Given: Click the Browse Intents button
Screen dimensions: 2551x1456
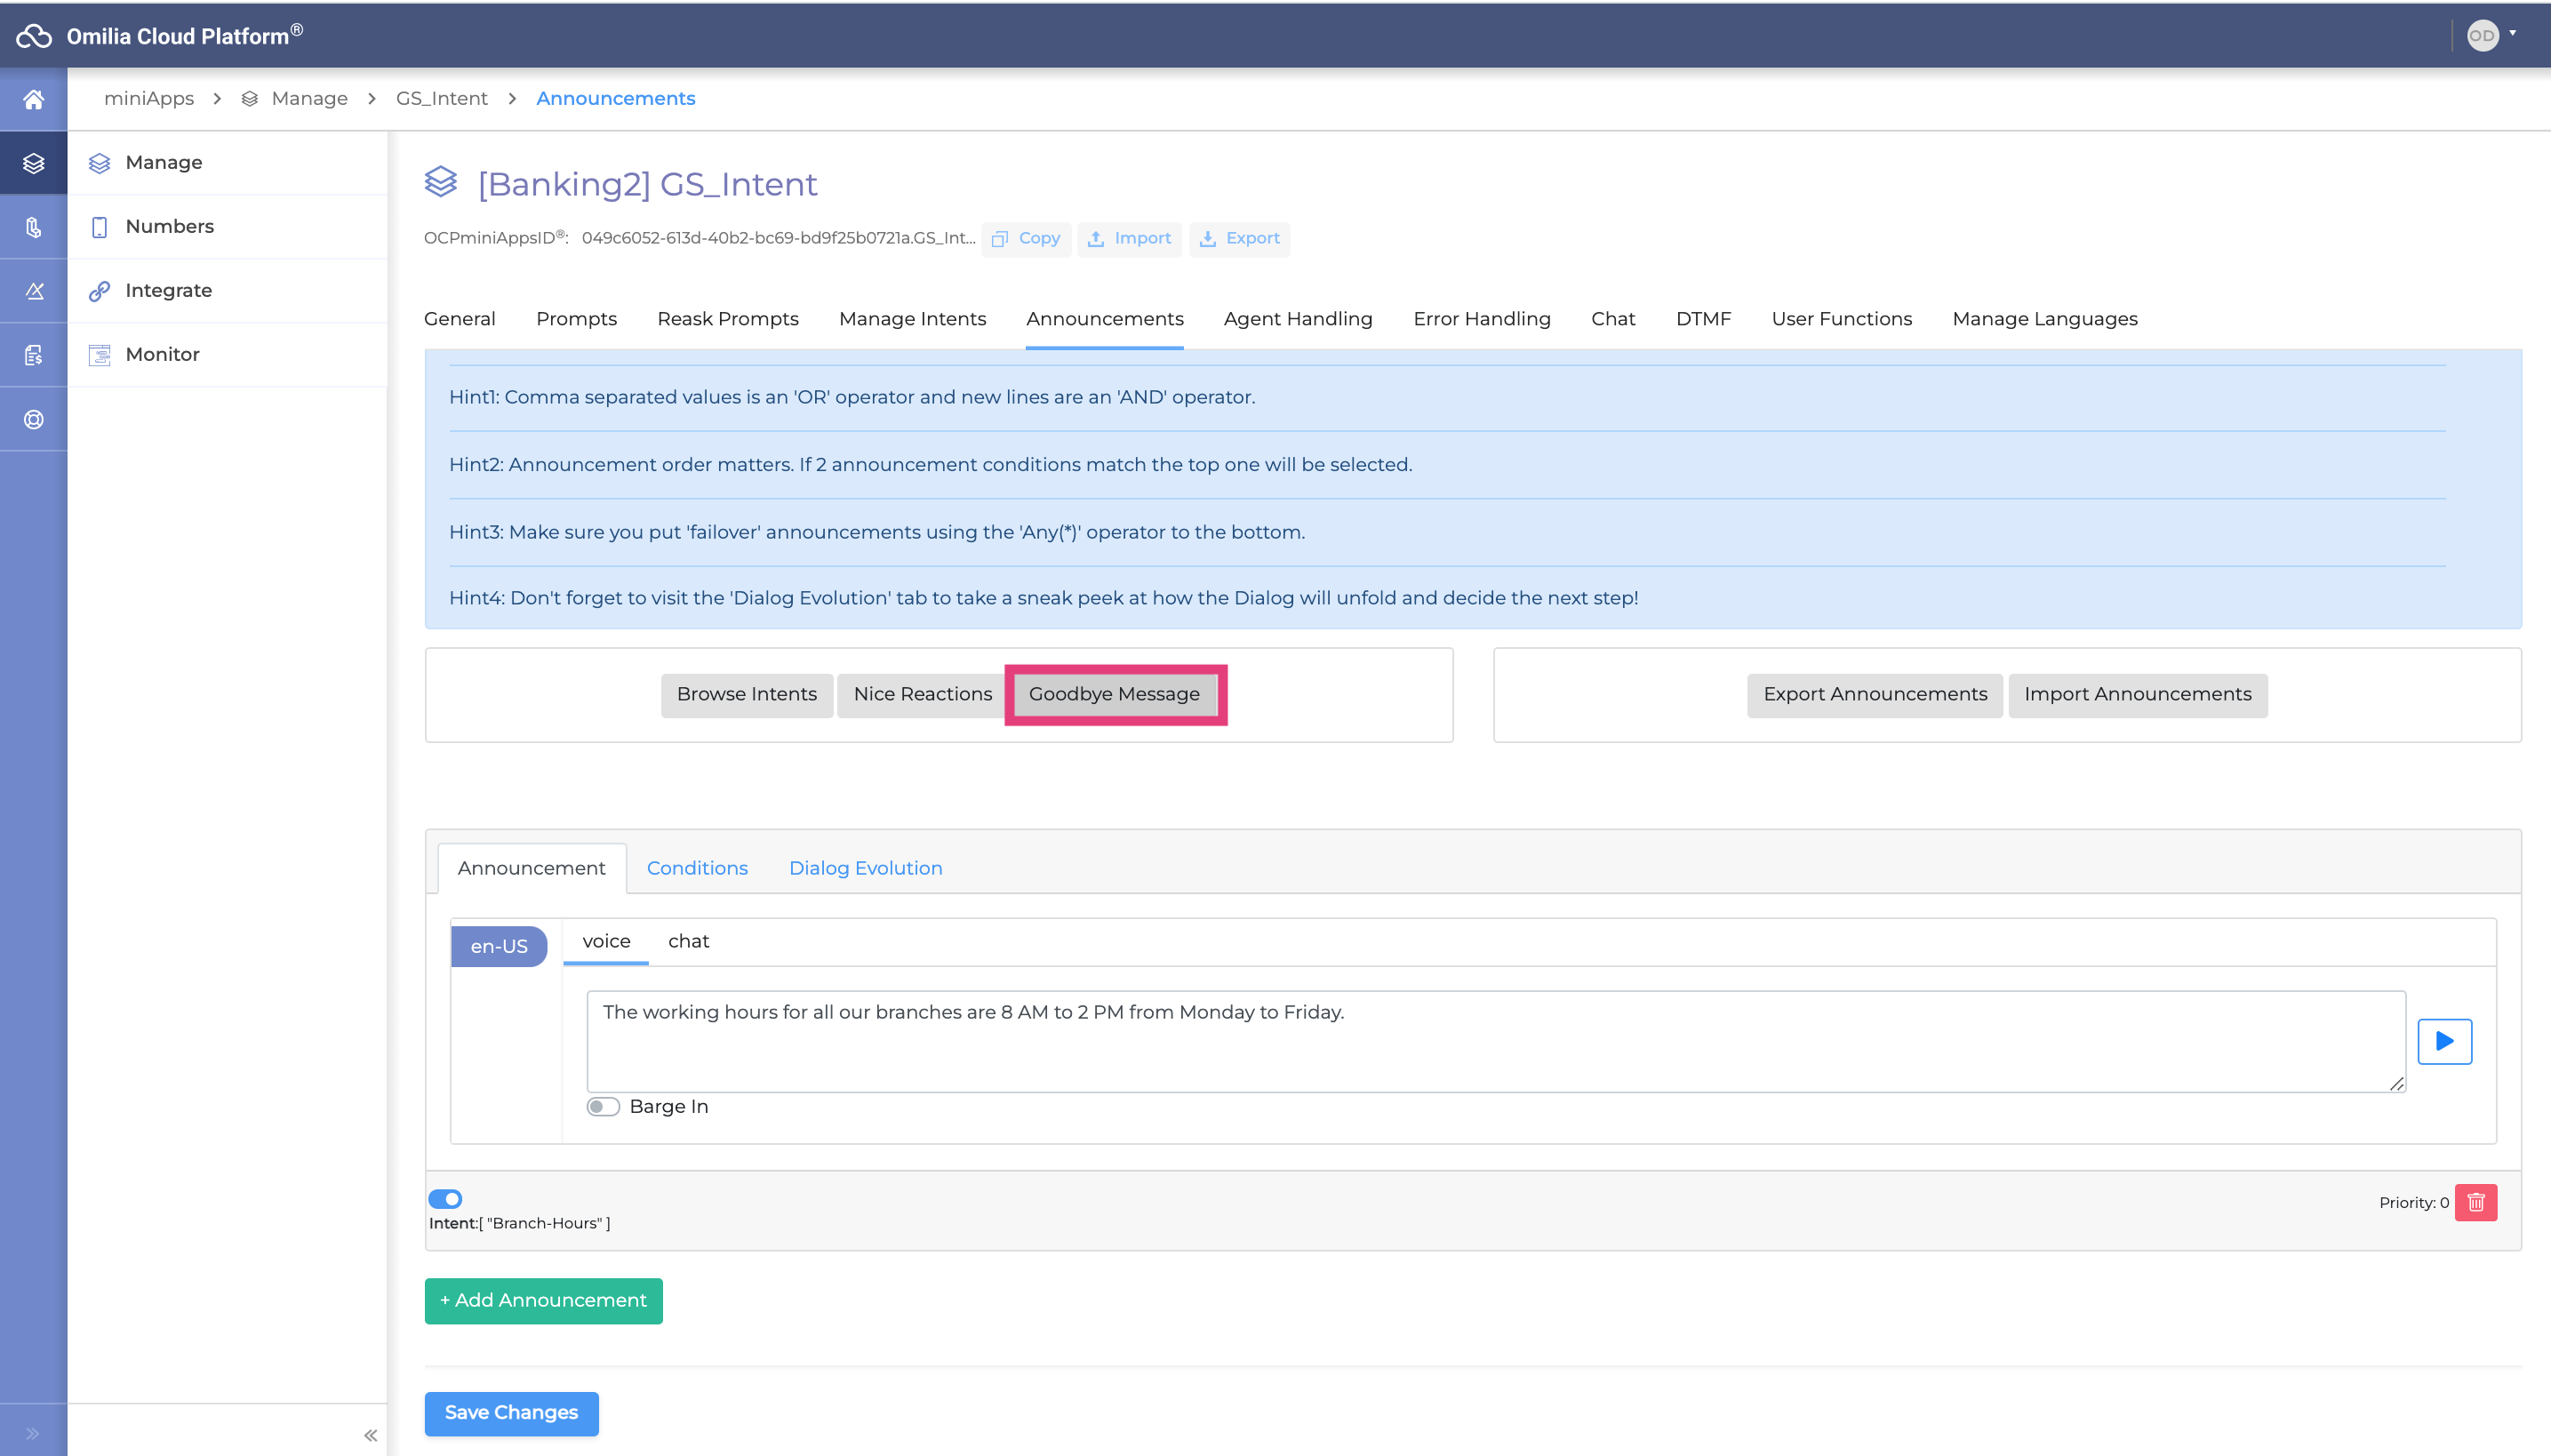Looking at the screenshot, I should click(747, 694).
